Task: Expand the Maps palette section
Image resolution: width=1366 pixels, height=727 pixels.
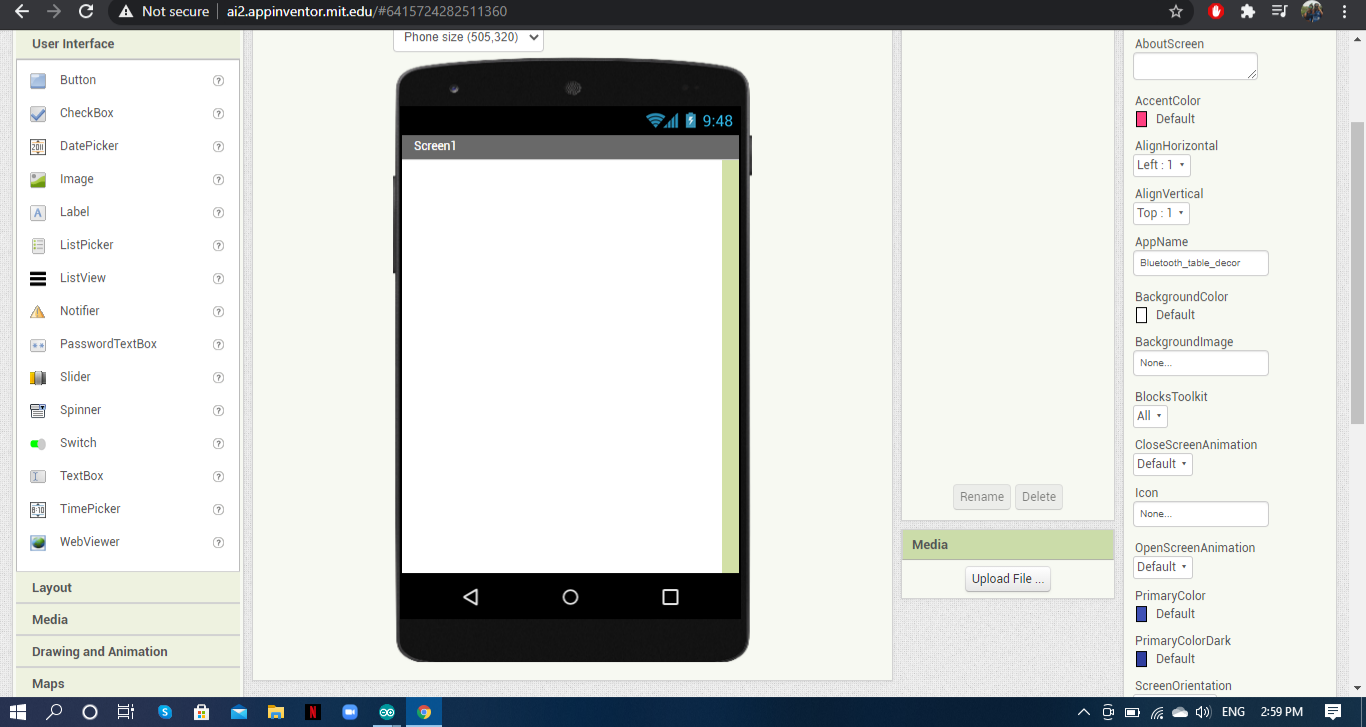Action: point(128,684)
